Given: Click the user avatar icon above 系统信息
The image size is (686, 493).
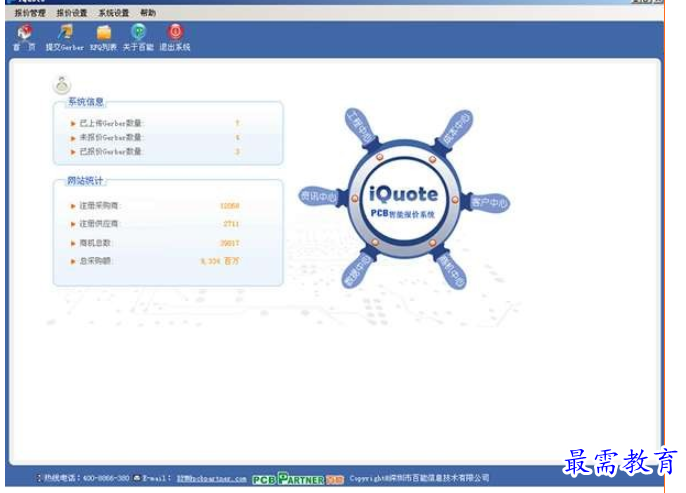Looking at the screenshot, I should (x=62, y=85).
